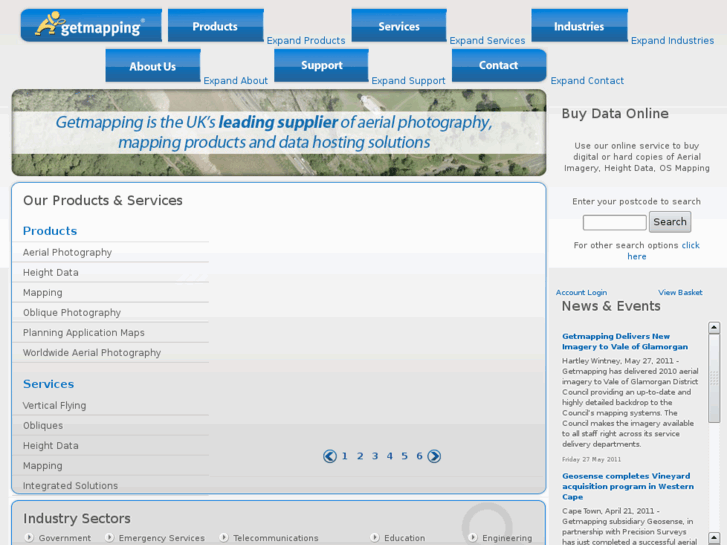Expand Support submenu
This screenshot has height=545, width=727.
pos(408,80)
